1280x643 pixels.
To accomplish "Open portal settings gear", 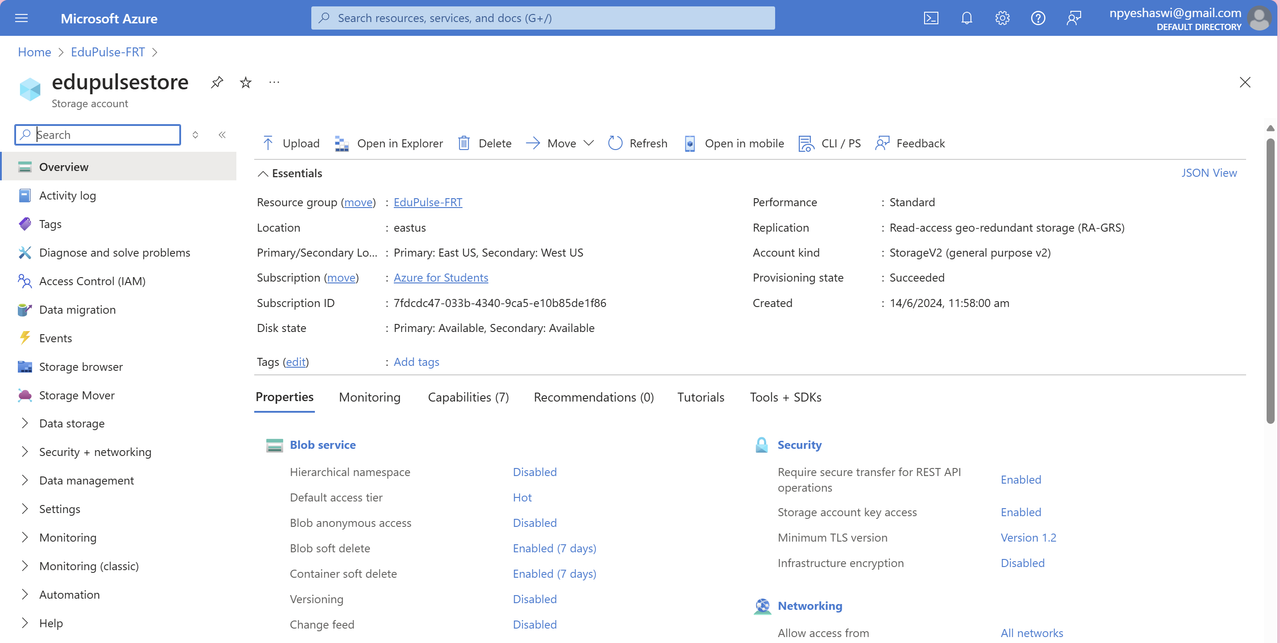I will point(1002,18).
